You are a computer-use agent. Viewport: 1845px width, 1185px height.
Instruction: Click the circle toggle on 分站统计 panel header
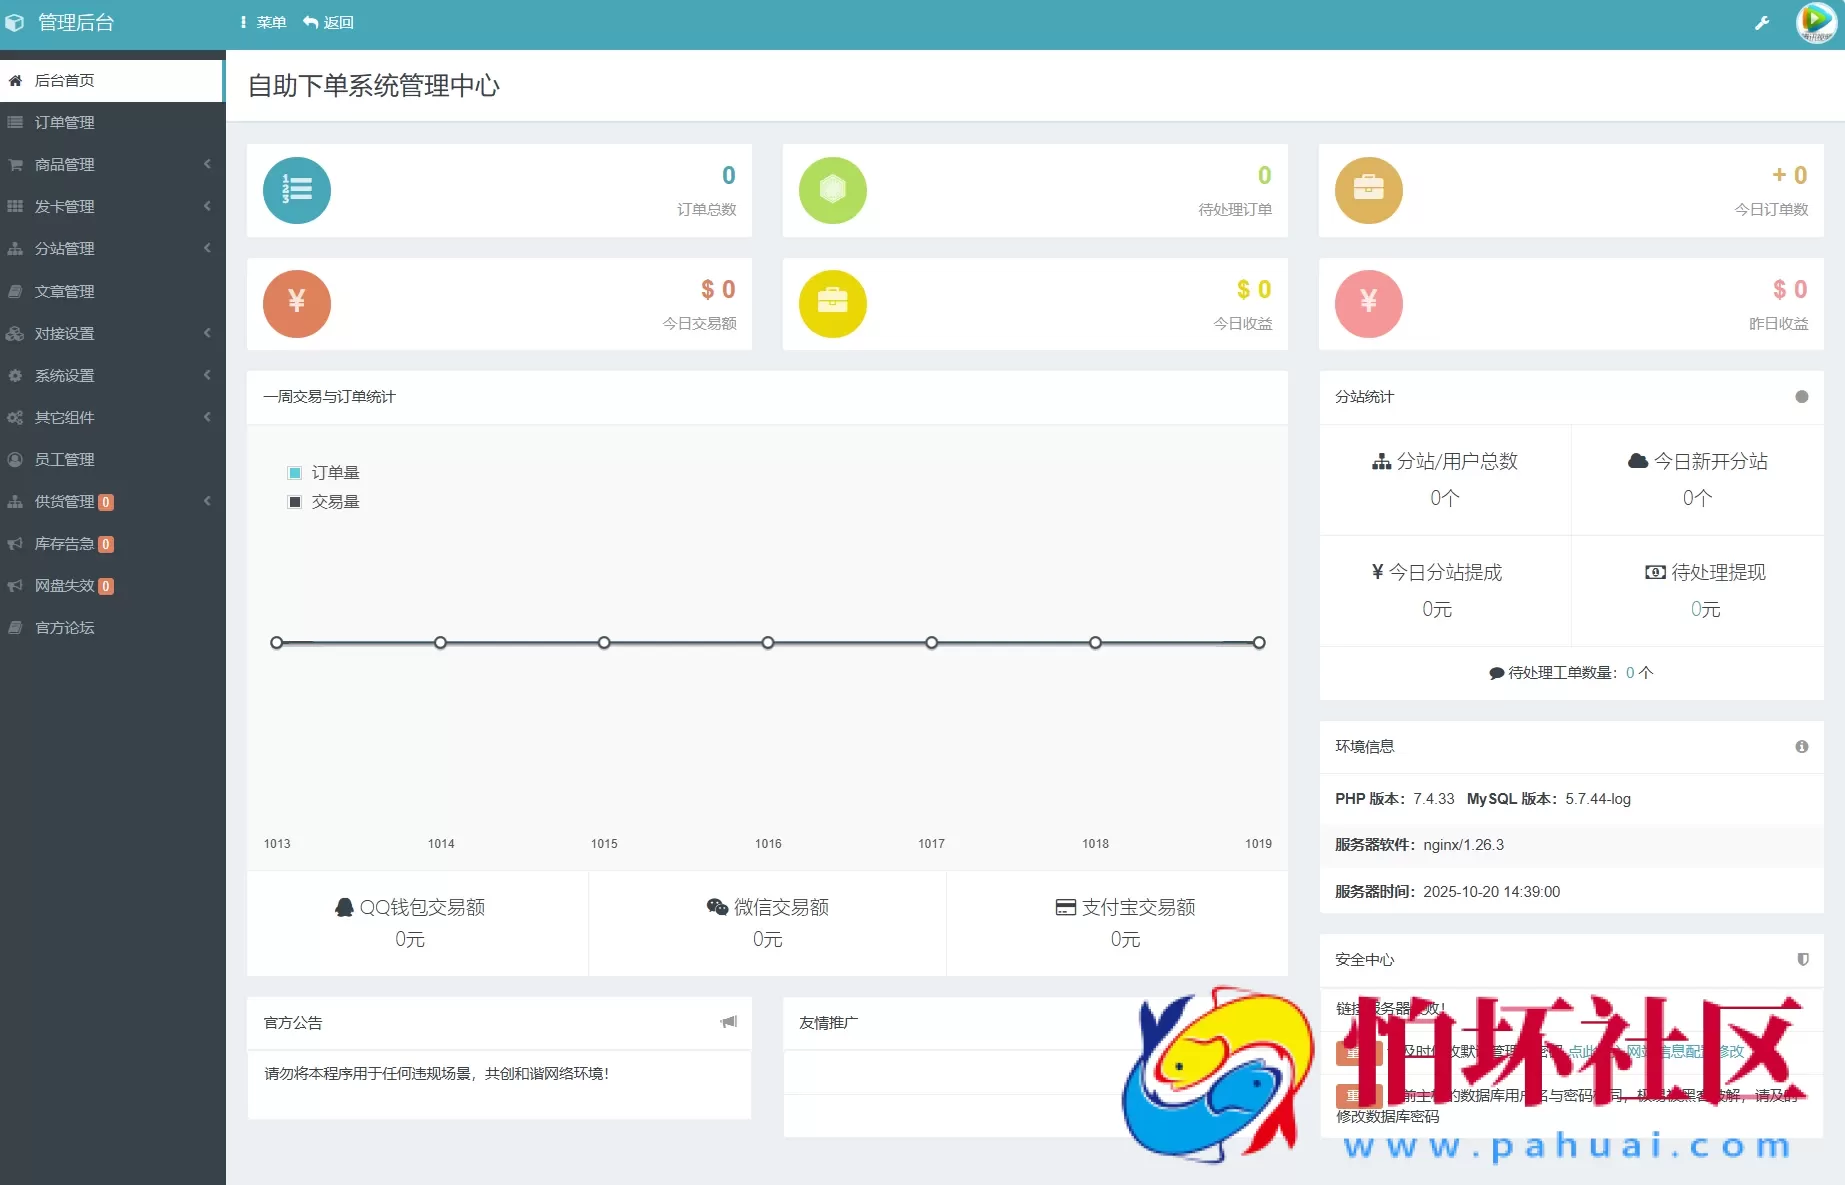(x=1800, y=397)
